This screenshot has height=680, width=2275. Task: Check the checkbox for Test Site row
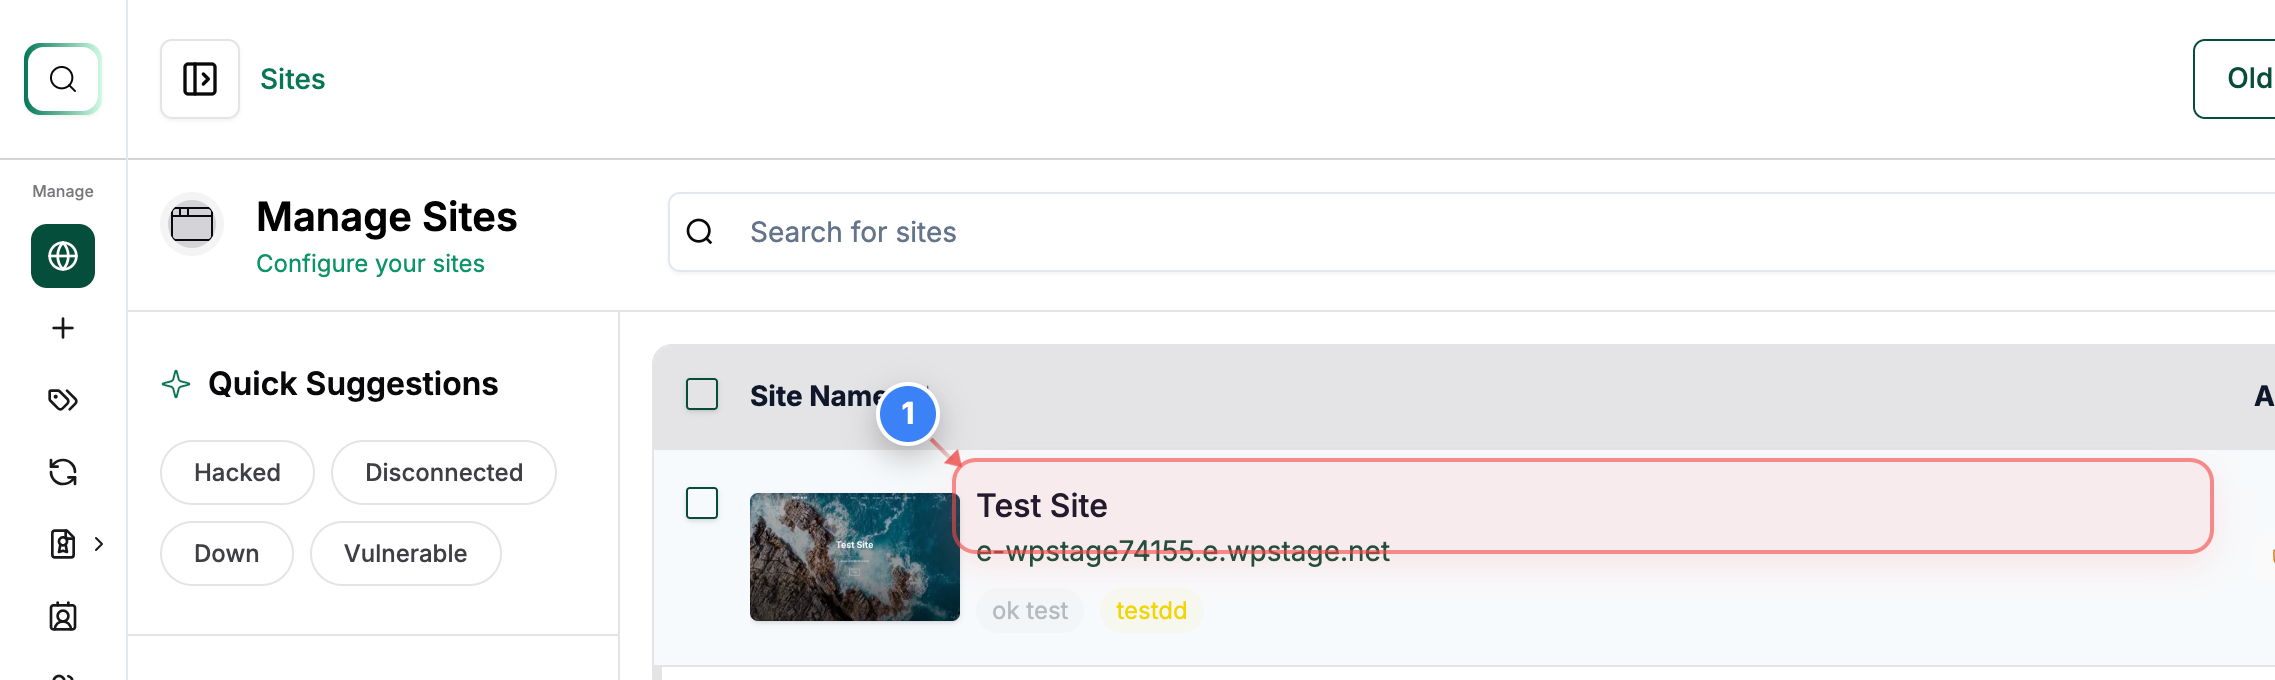(701, 504)
